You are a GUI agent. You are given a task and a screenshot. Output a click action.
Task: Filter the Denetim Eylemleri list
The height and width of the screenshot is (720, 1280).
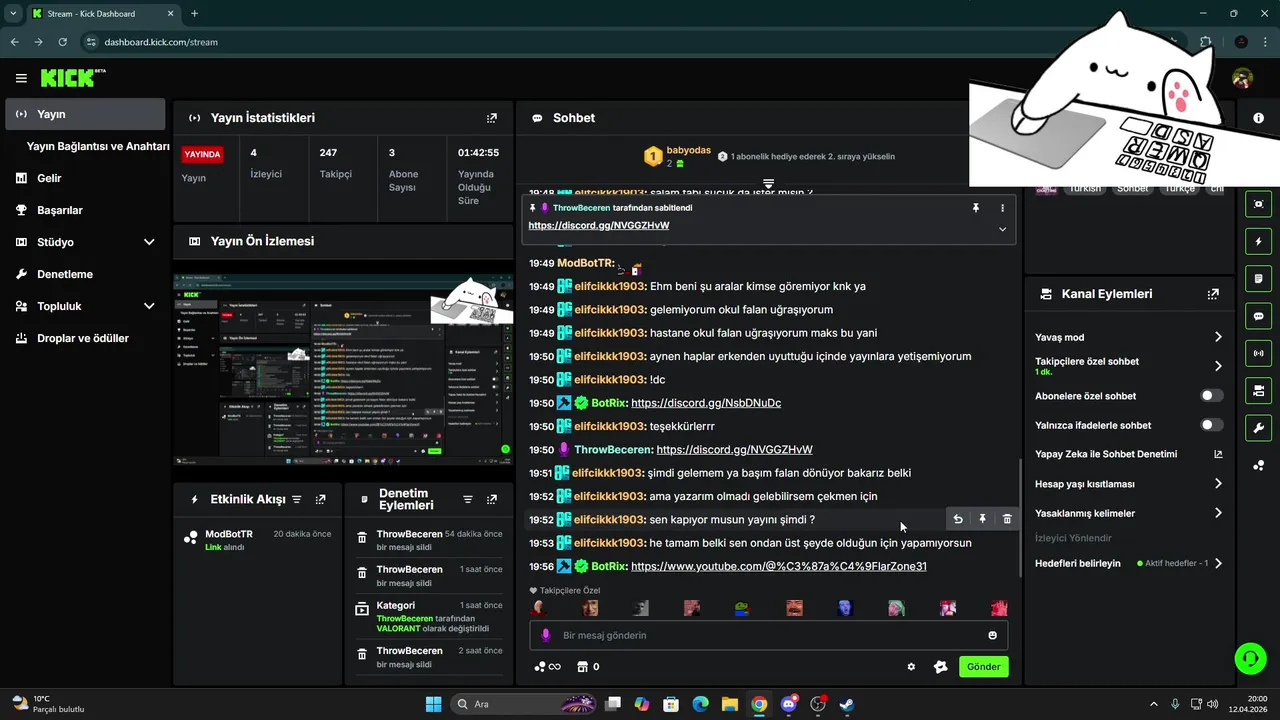[x=467, y=499]
